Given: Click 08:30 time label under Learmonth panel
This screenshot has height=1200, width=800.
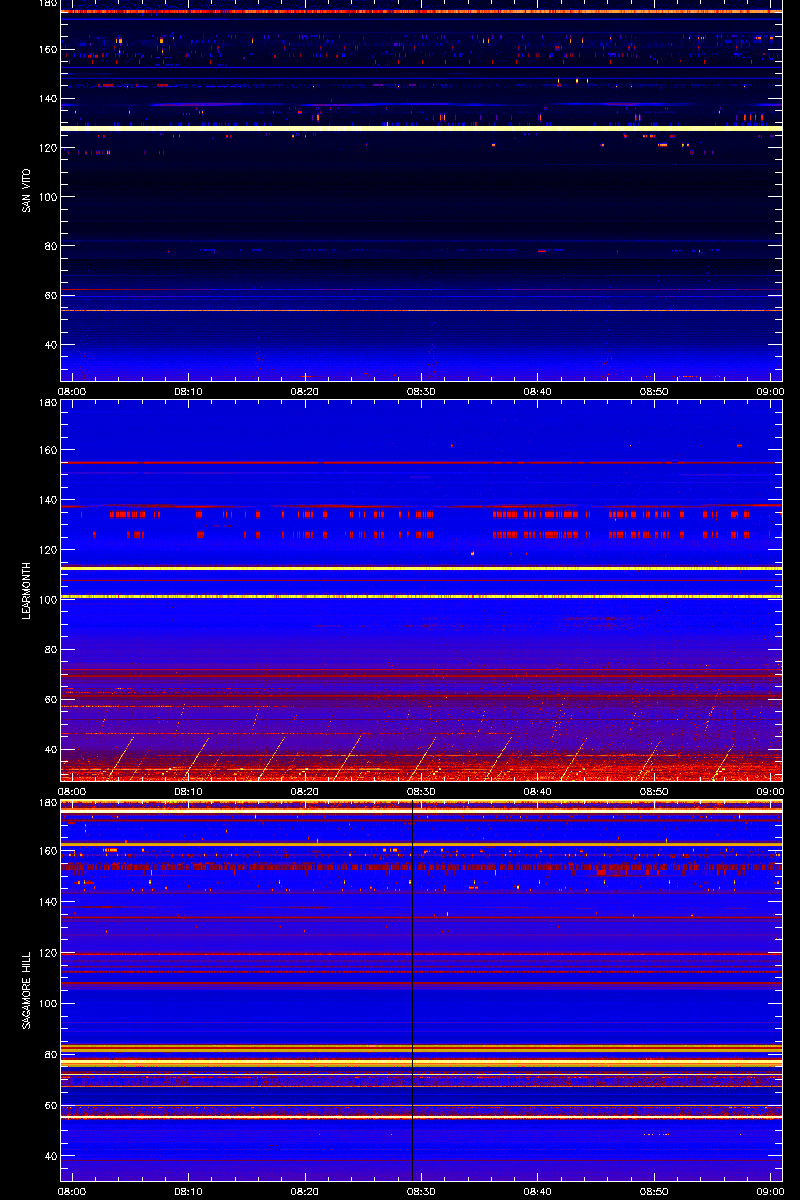Looking at the screenshot, I should 421,791.
